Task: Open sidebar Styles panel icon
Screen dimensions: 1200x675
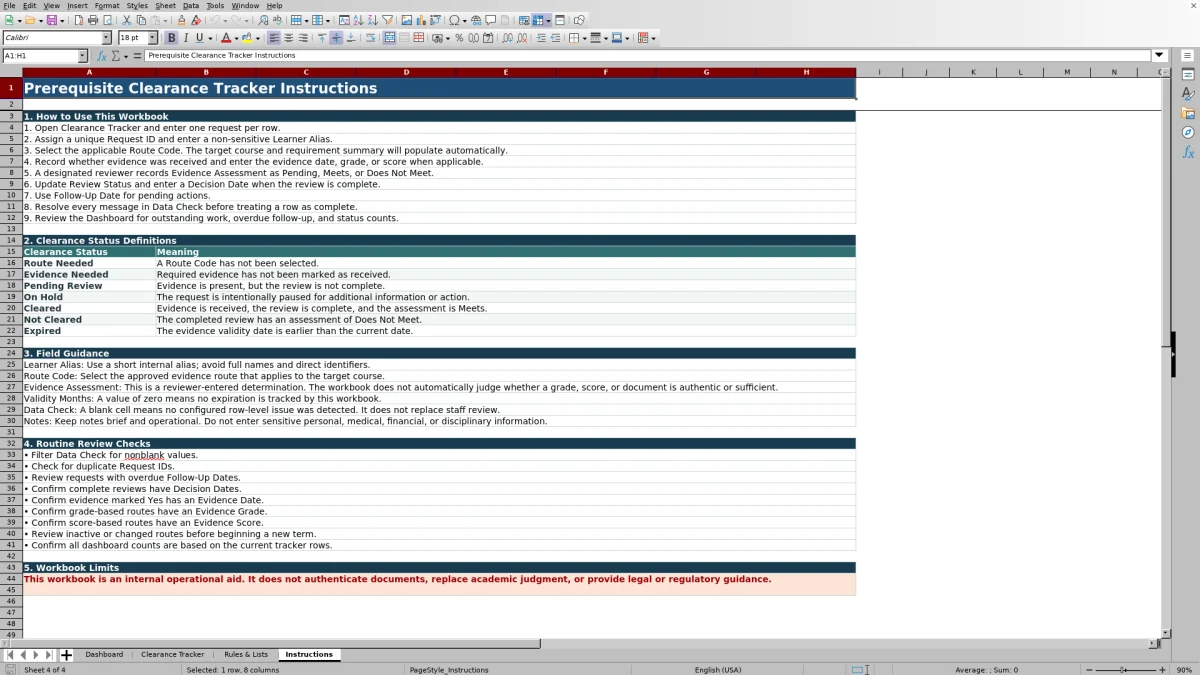Action: tap(1188, 94)
